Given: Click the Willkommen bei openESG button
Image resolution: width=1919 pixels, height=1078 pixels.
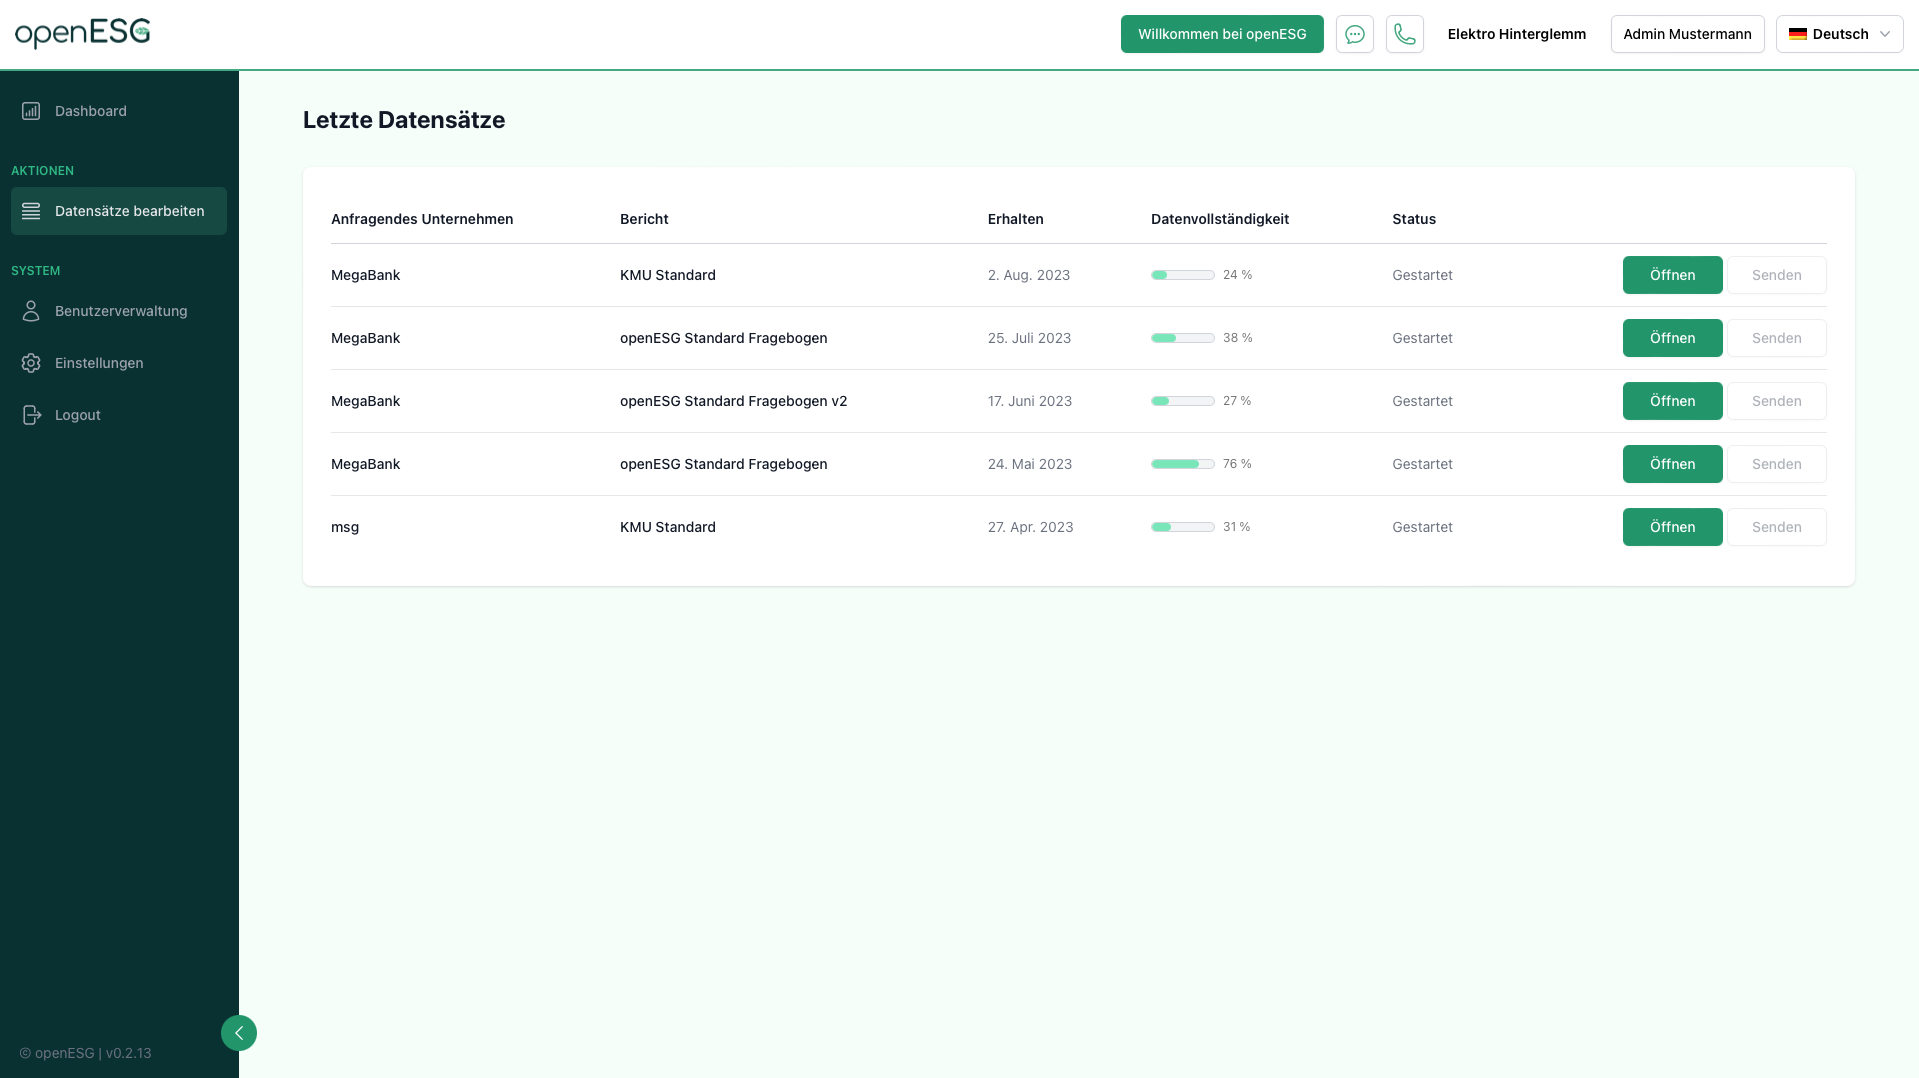Looking at the screenshot, I should point(1222,33).
